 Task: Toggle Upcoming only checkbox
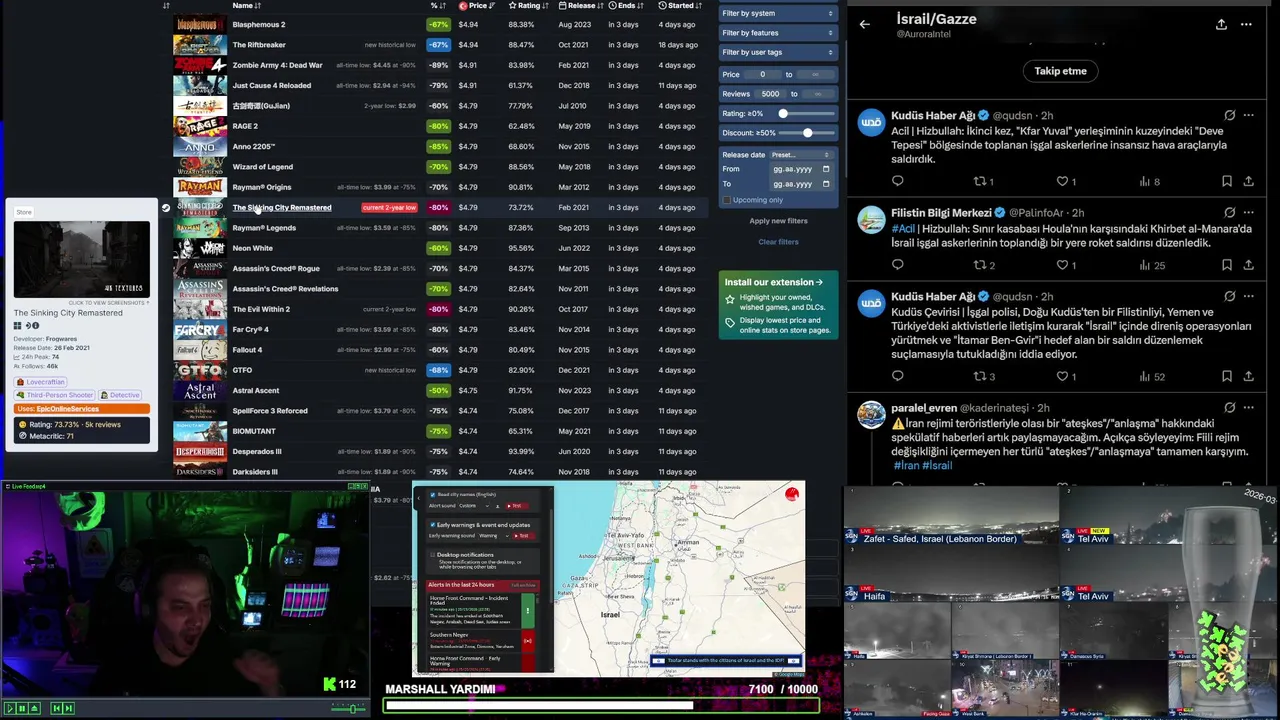(726, 200)
